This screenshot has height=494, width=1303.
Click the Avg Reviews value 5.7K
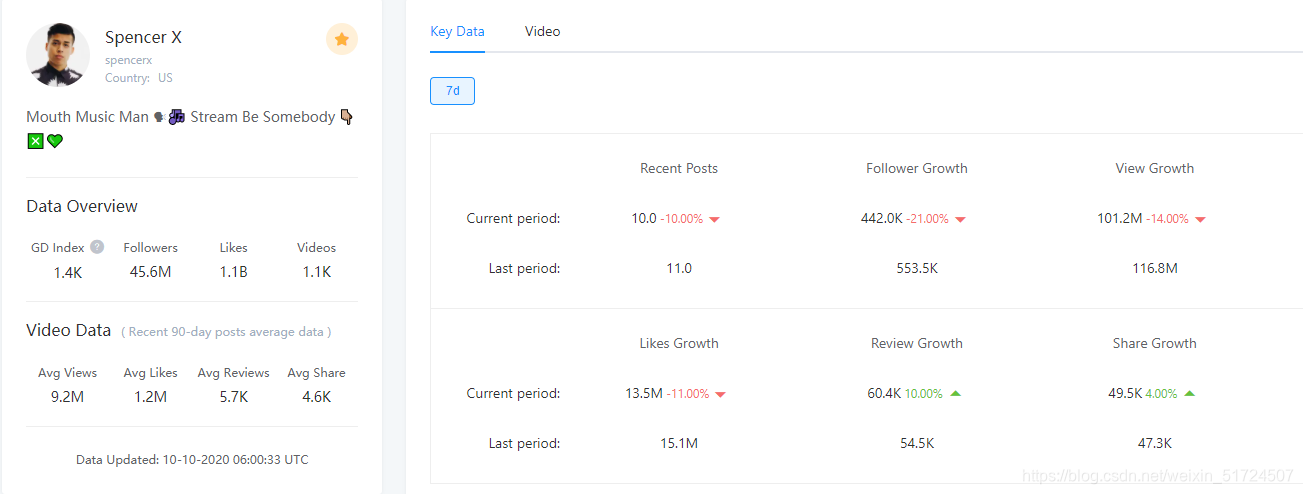tap(233, 397)
